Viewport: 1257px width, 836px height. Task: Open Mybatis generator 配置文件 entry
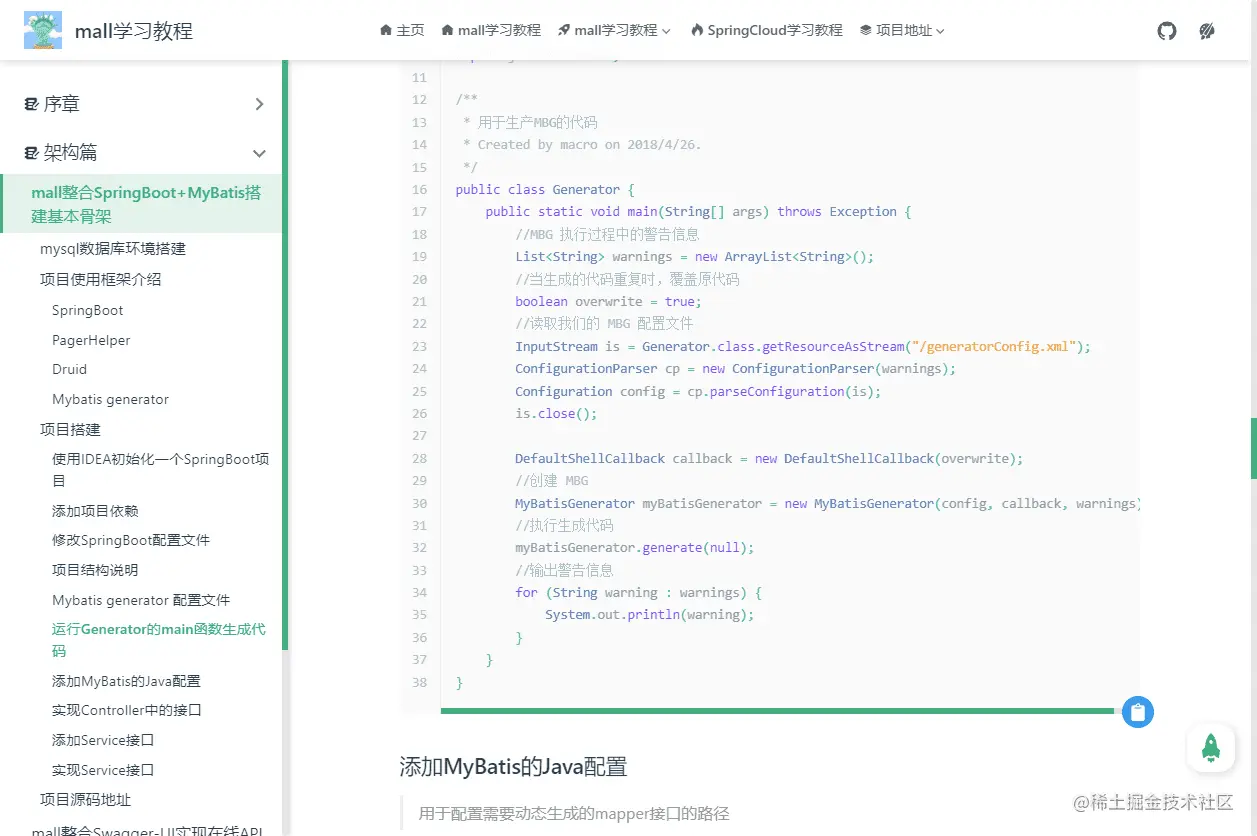[141, 600]
